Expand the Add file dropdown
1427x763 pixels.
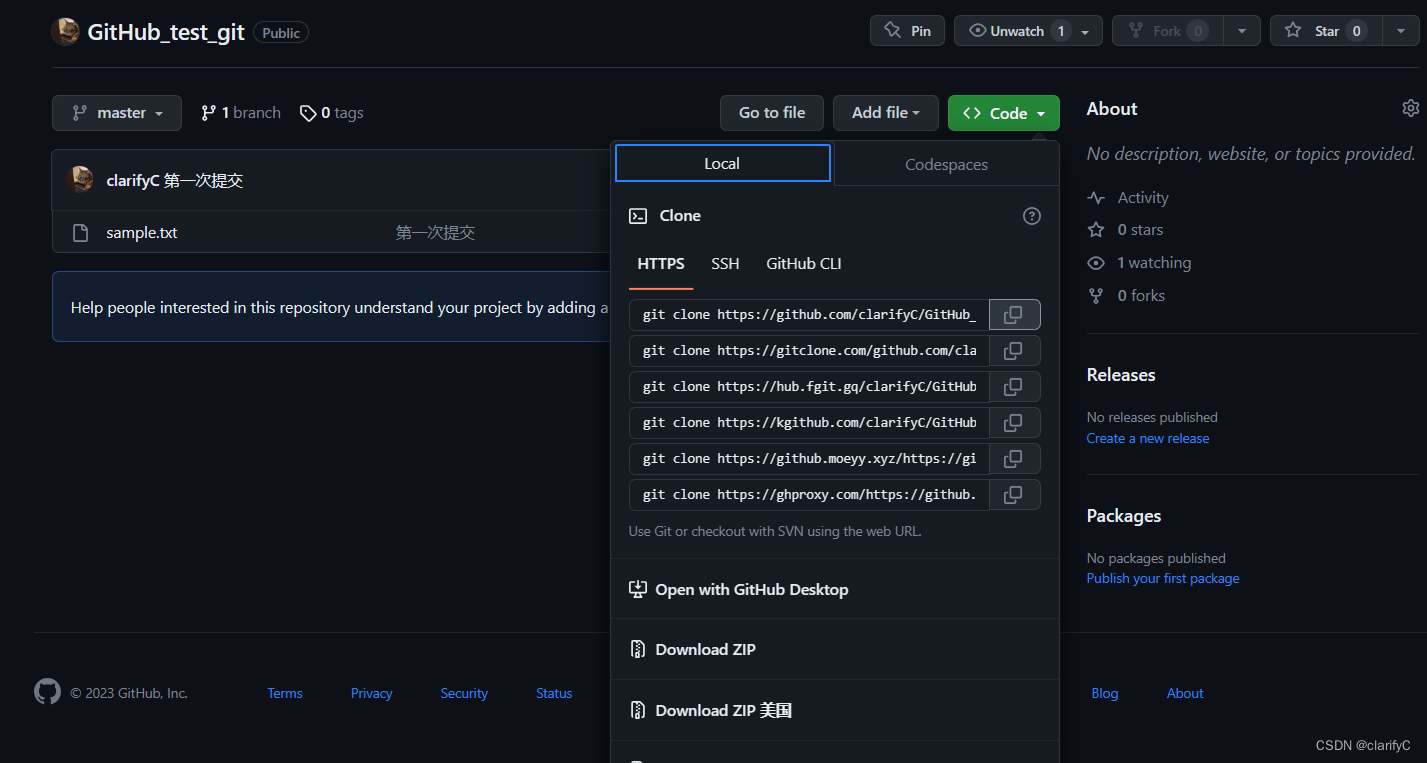(885, 113)
